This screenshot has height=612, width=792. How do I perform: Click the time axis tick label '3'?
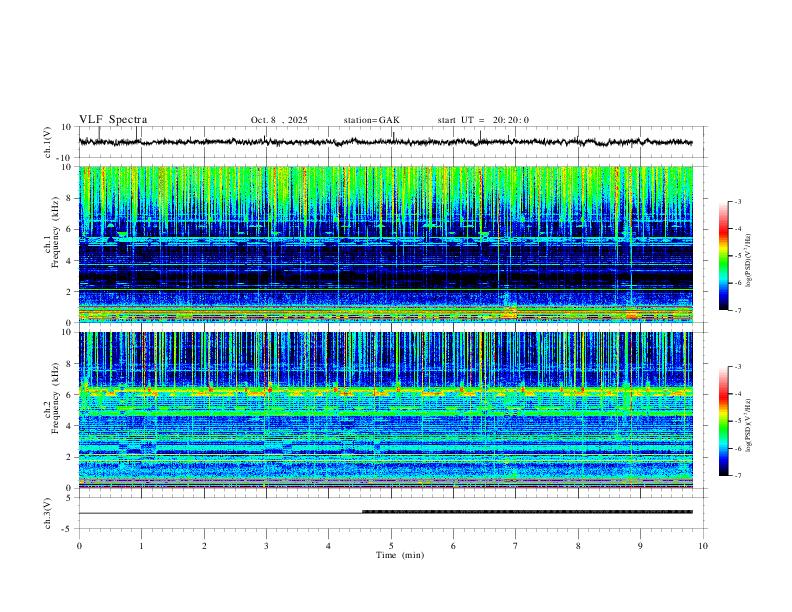[x=266, y=546]
